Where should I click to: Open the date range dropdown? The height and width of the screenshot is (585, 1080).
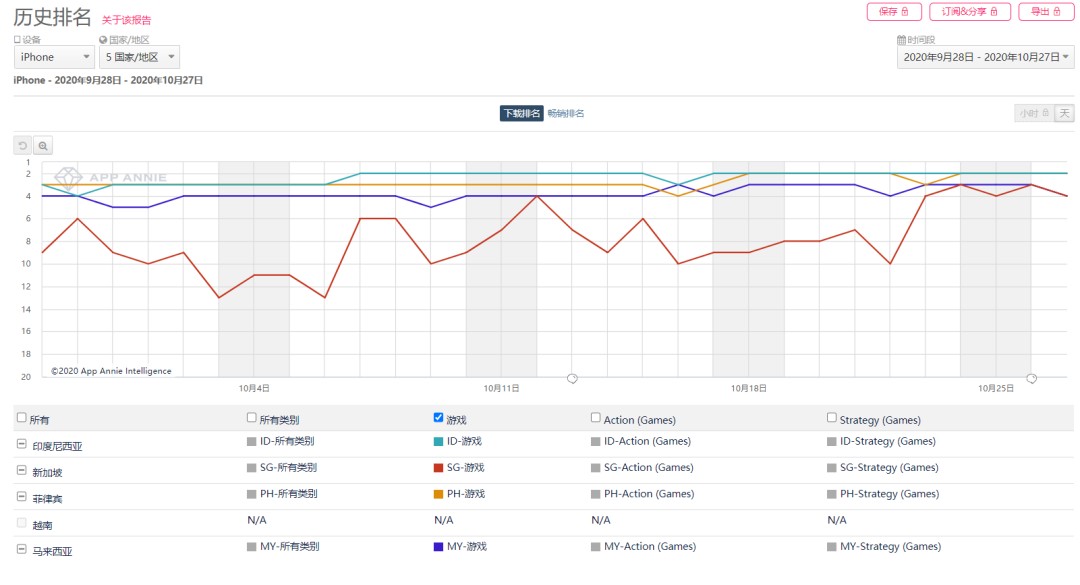pos(985,57)
